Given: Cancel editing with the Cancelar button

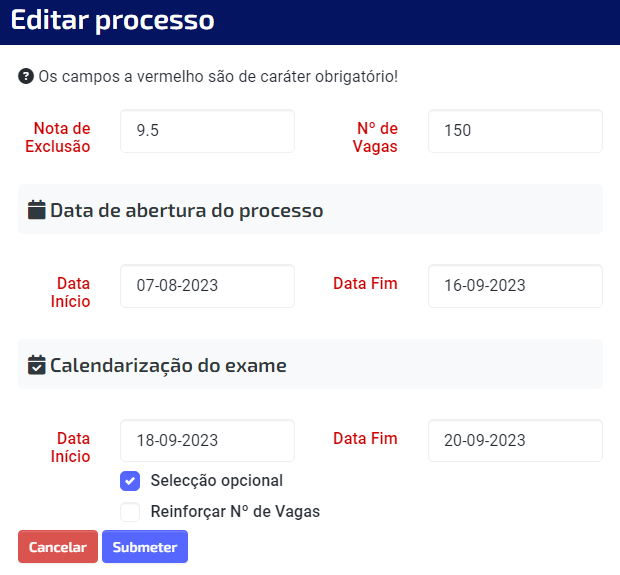Looking at the screenshot, I should pos(58,547).
